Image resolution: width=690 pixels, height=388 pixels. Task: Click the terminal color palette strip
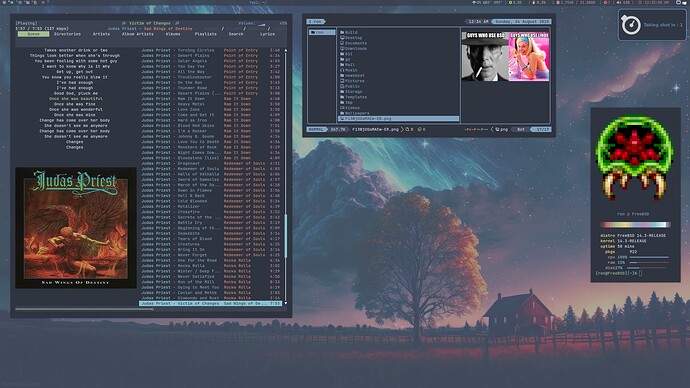tap(635, 224)
